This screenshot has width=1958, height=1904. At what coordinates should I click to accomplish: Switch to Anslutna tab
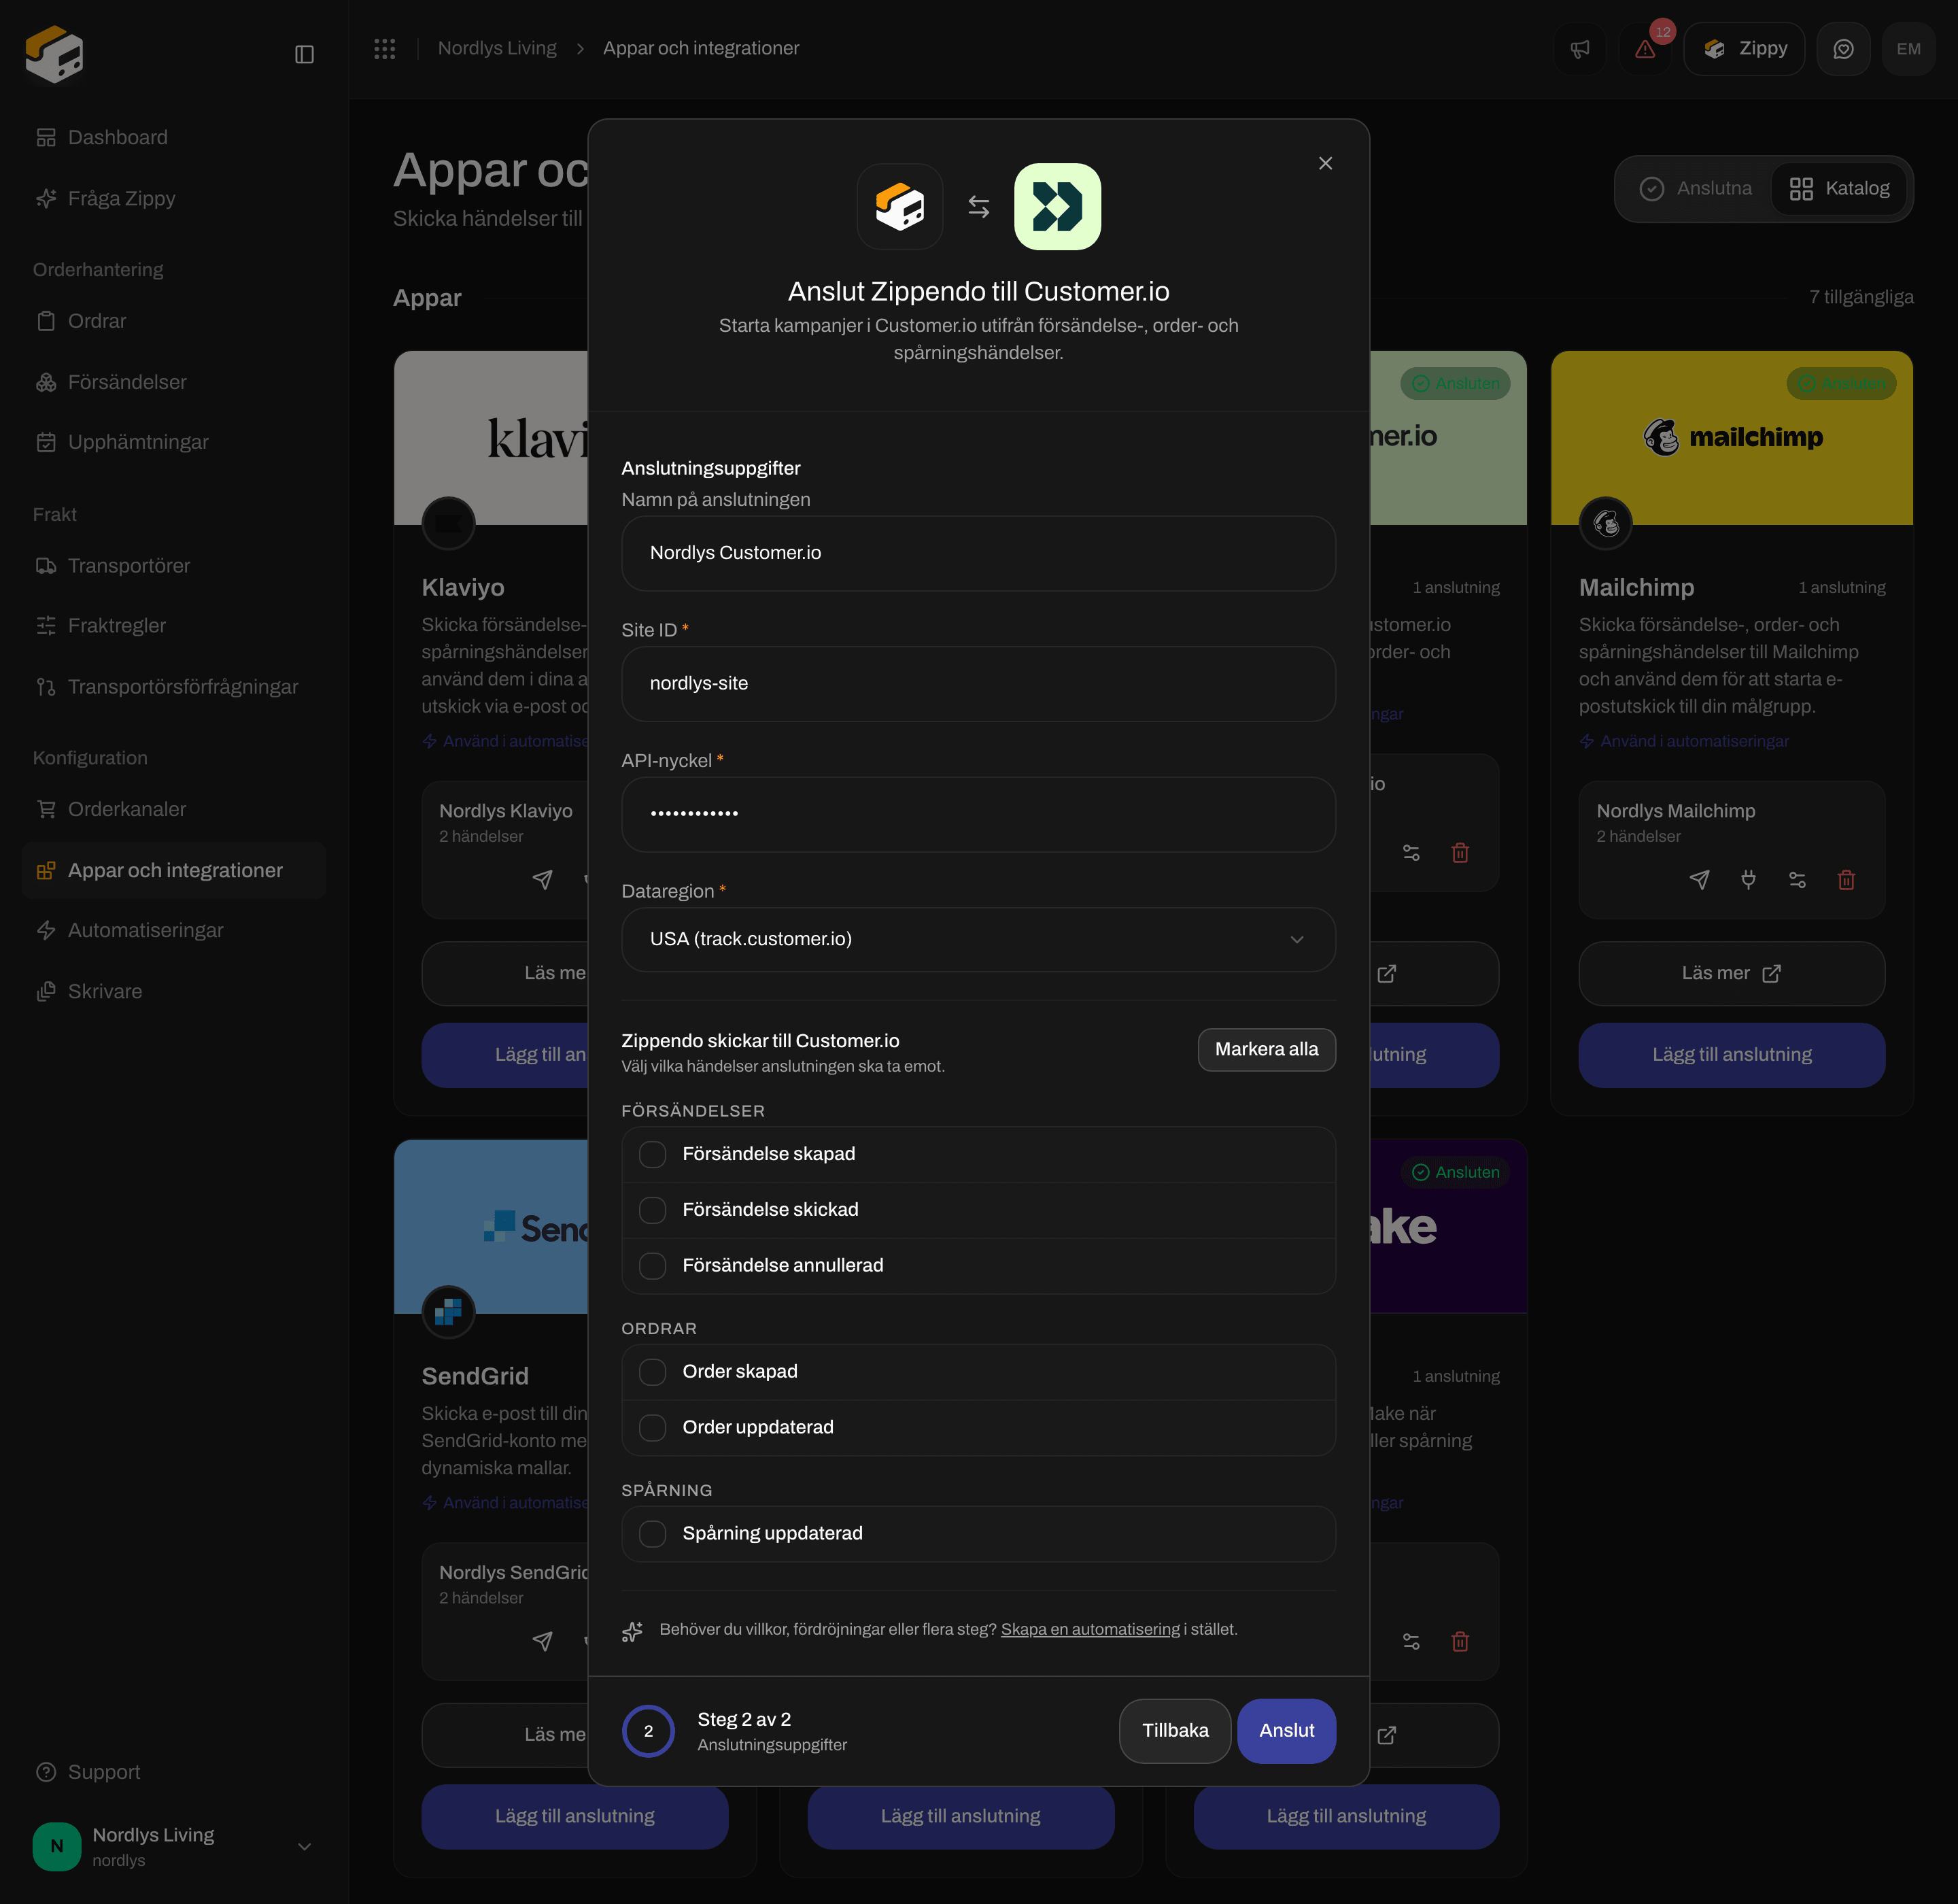(x=1696, y=188)
